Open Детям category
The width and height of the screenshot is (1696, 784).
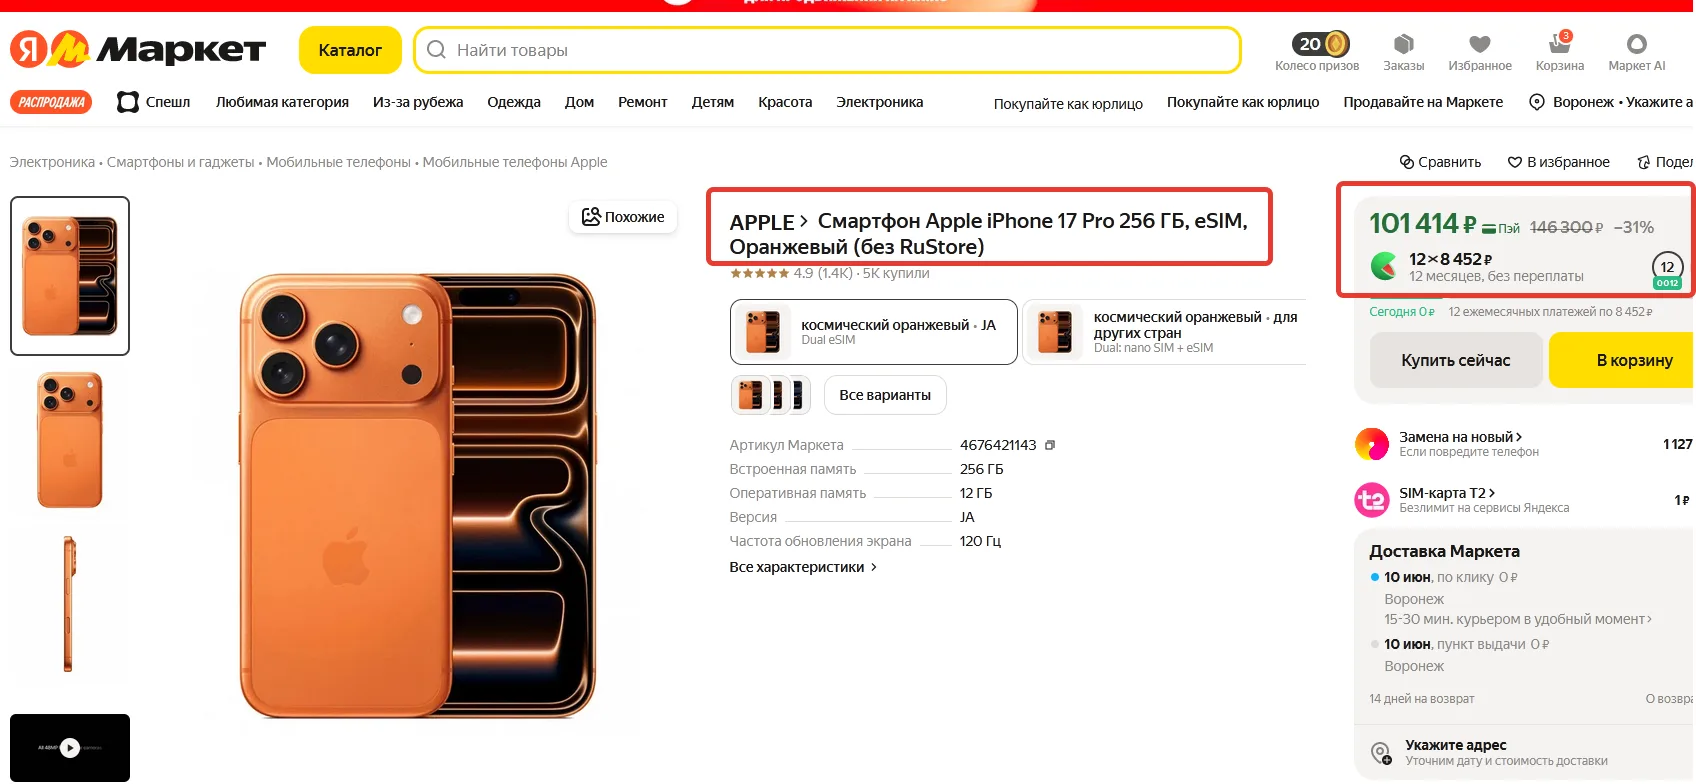(x=713, y=102)
